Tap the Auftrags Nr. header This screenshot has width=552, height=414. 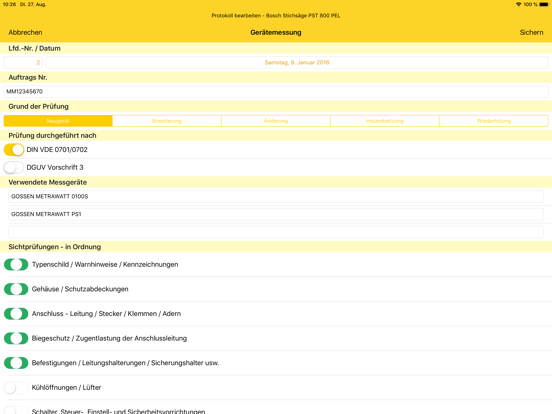click(x=28, y=77)
